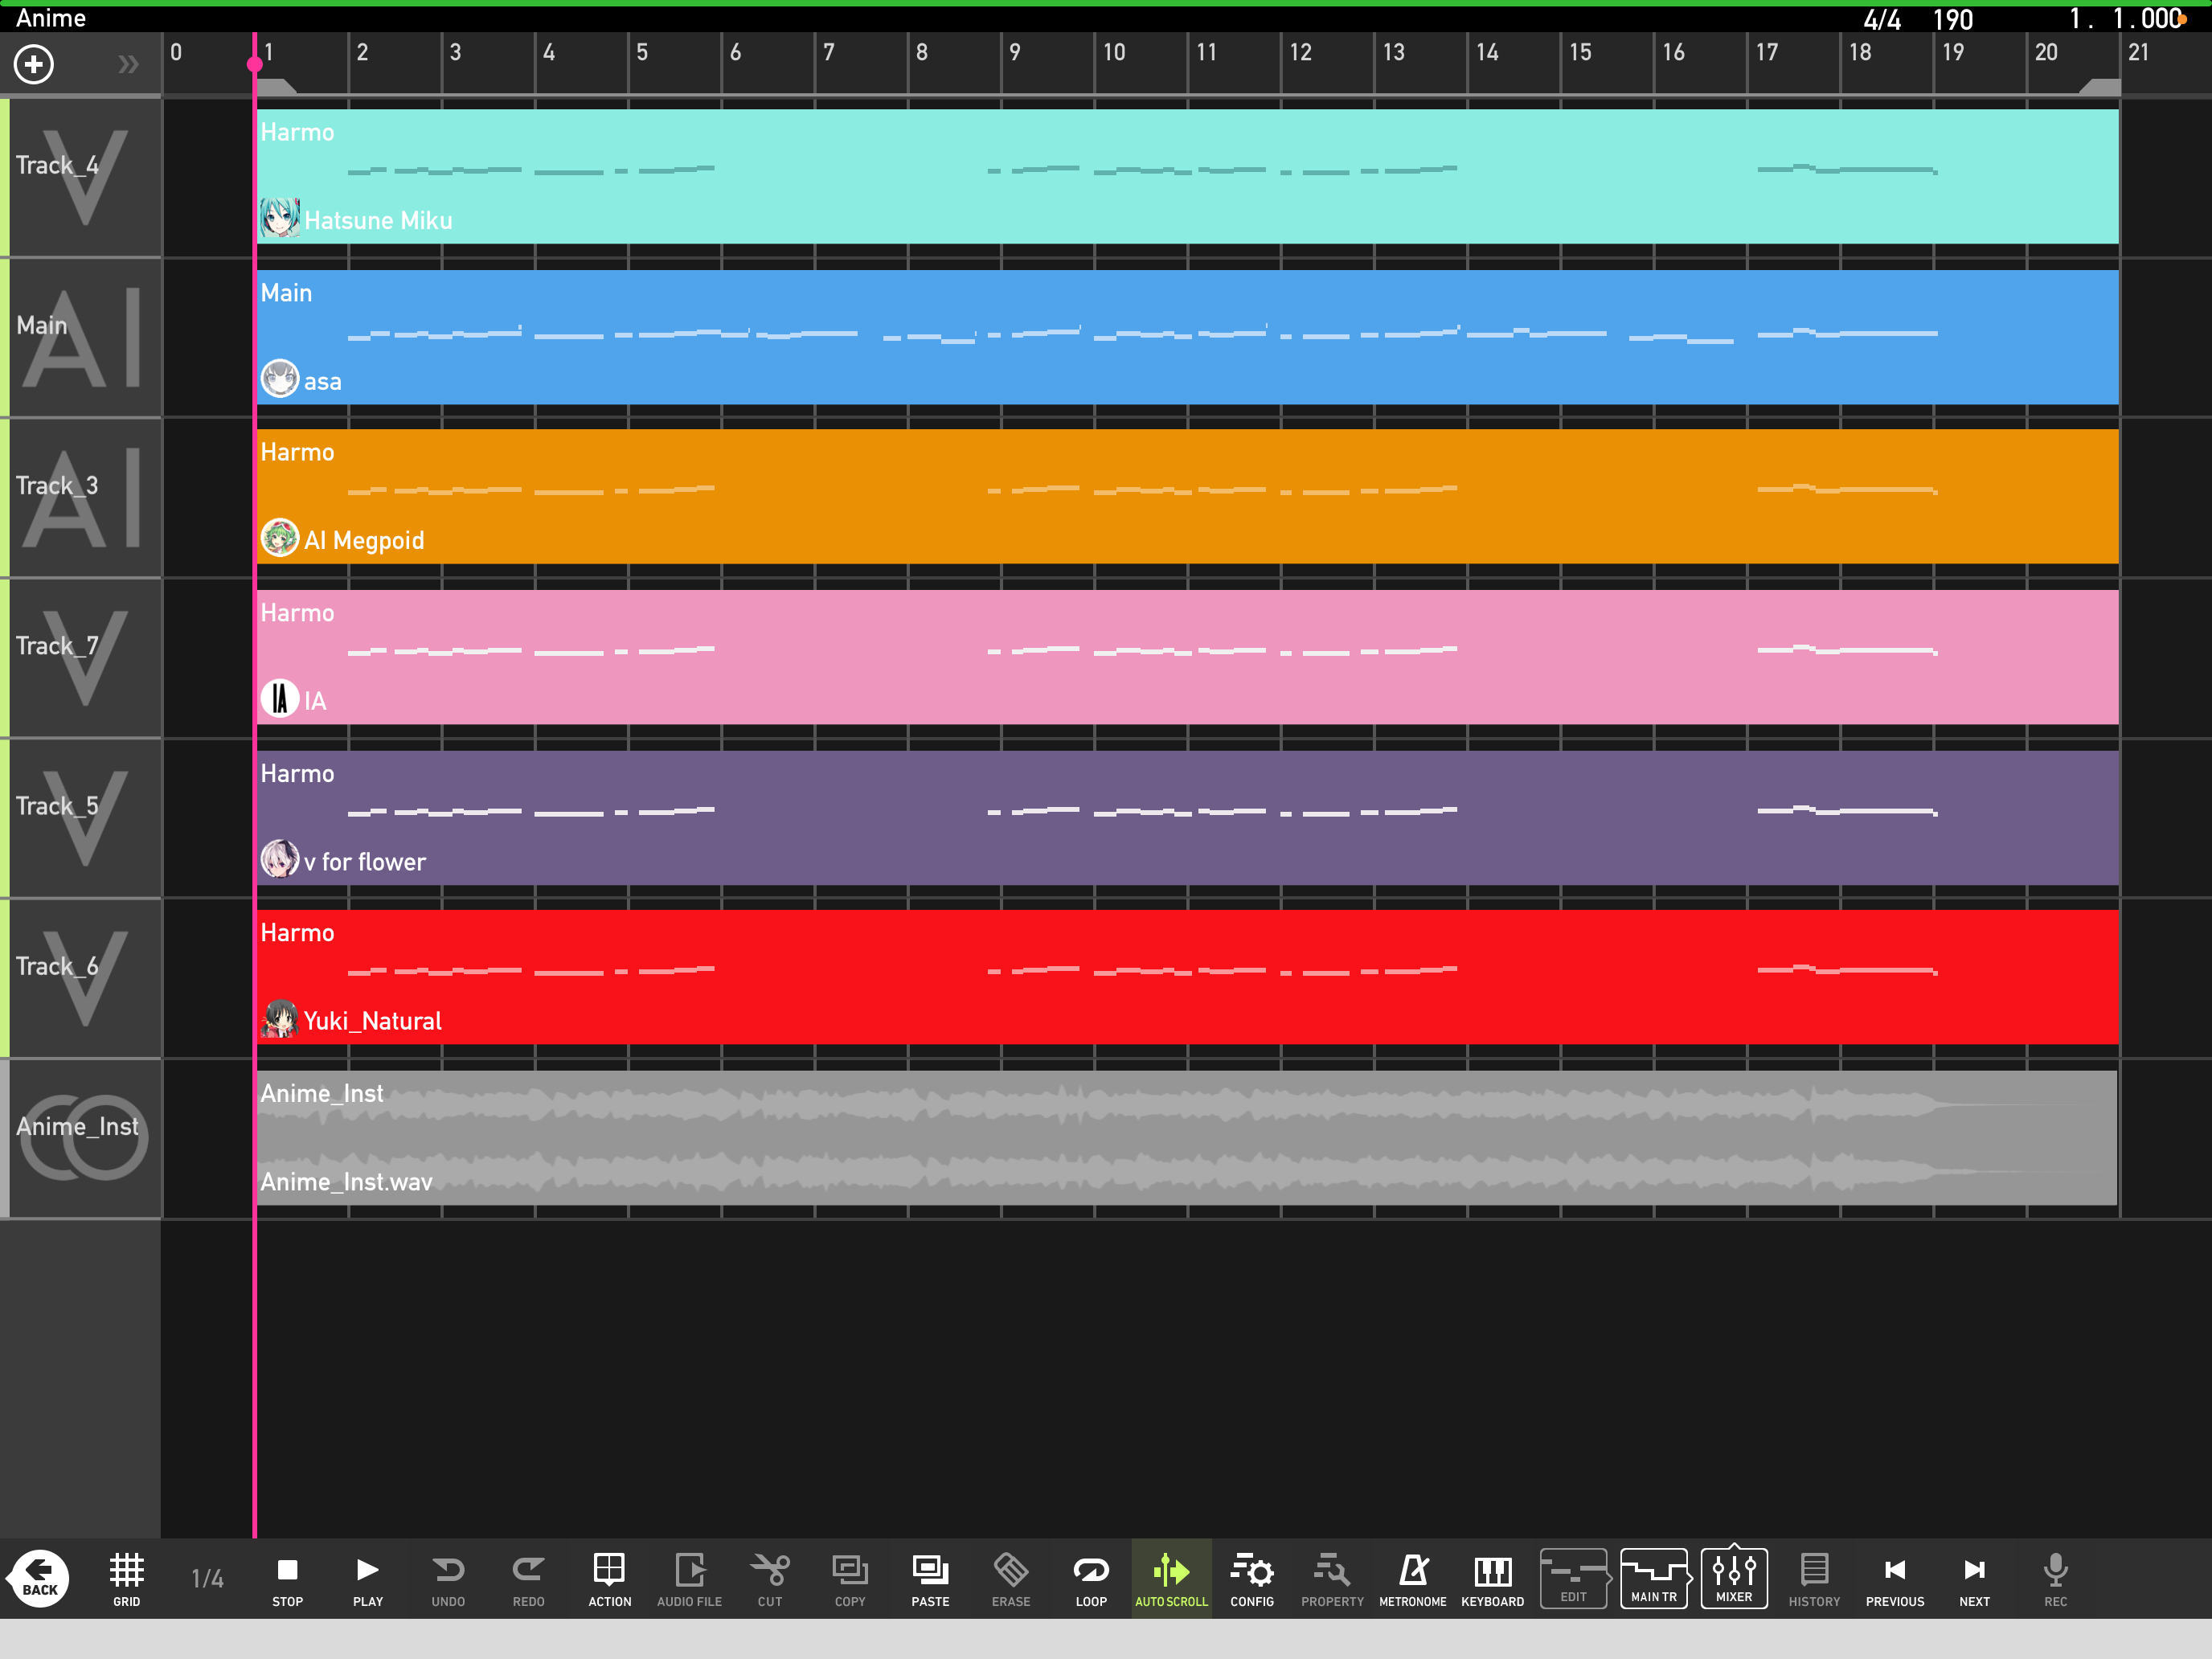Open the Config settings

click(1251, 1578)
